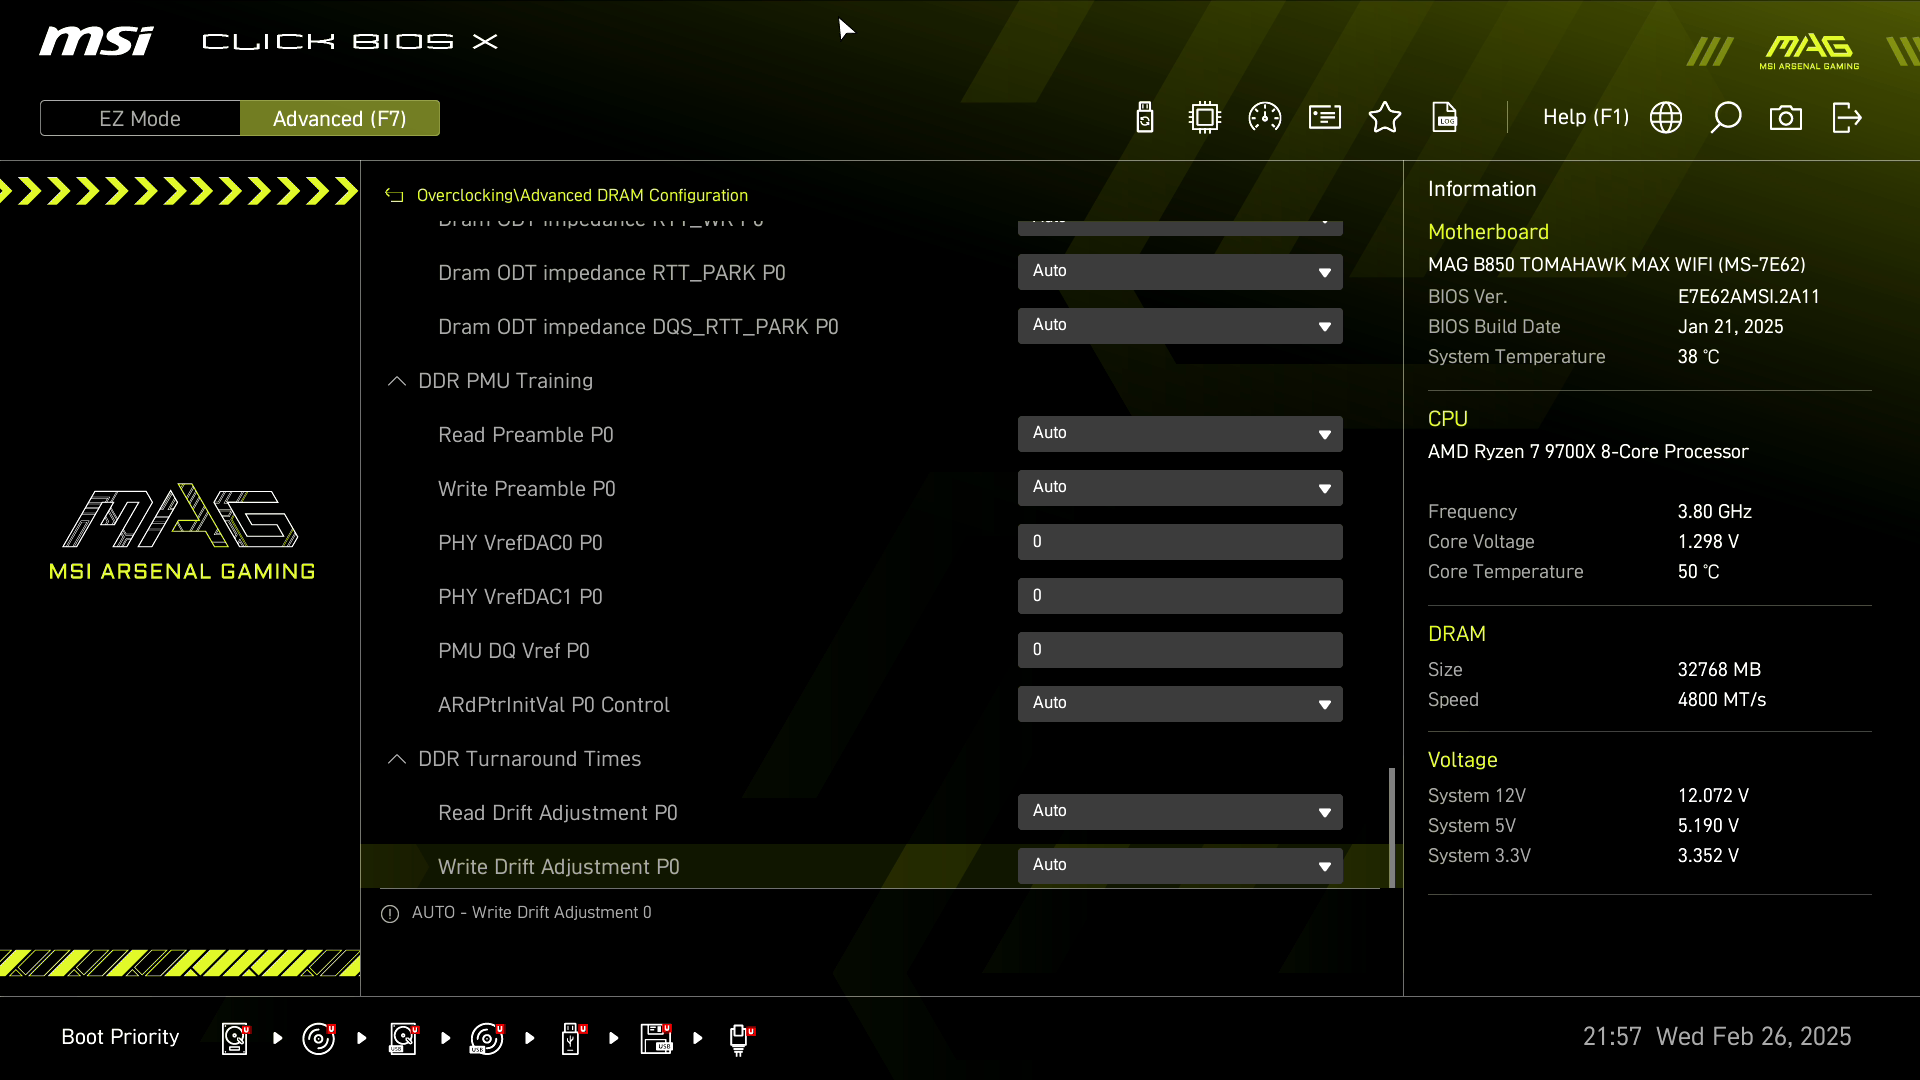This screenshot has height=1080, width=1920.
Task: Select the hard disk boot priority icon
Action: click(x=236, y=1038)
